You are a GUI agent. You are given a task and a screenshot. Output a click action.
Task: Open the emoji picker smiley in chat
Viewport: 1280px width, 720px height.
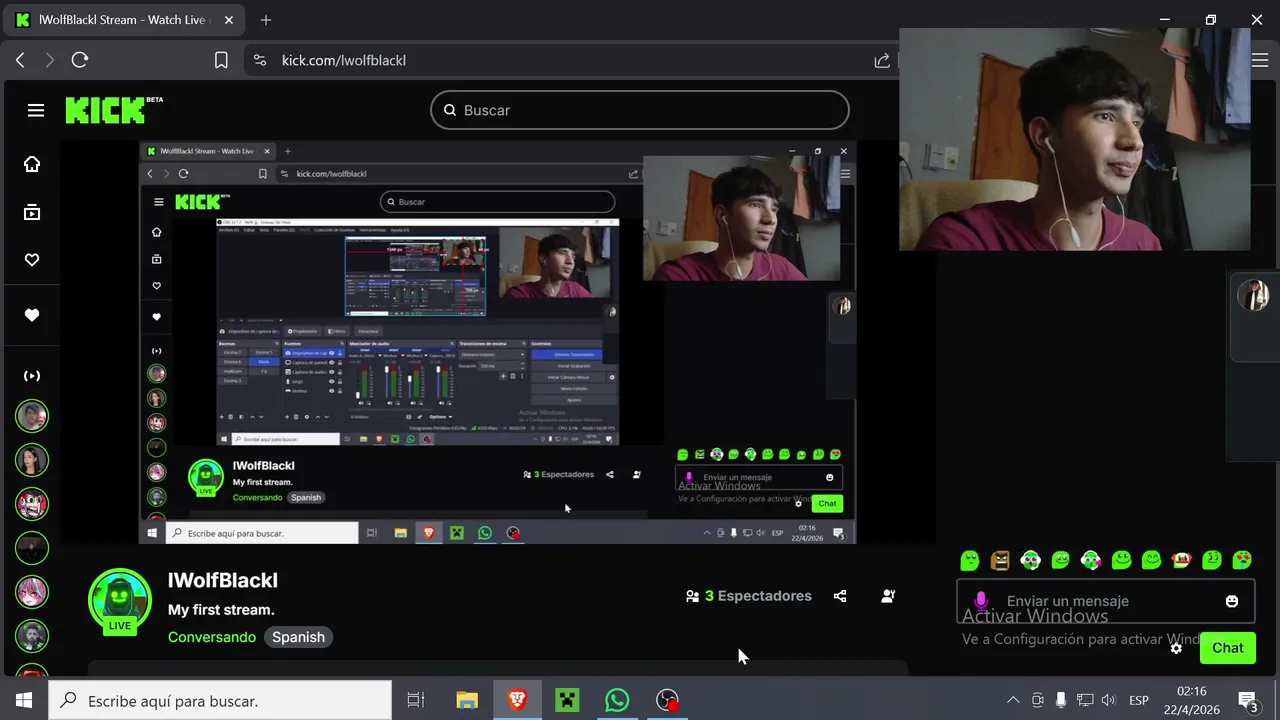coord(1232,601)
